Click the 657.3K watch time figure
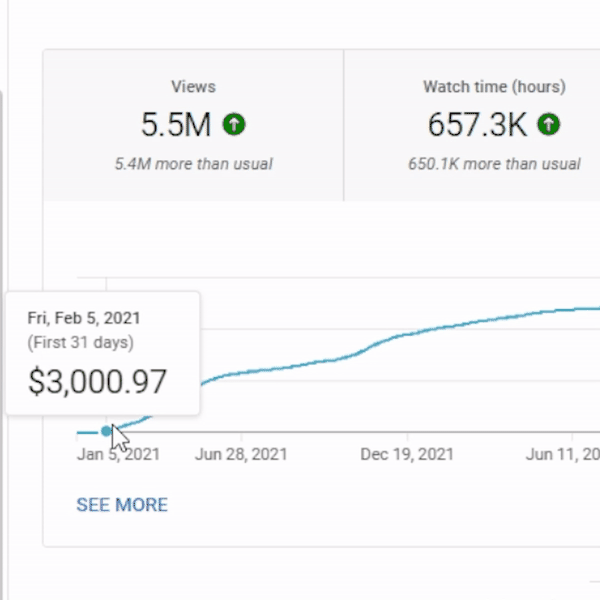The height and width of the screenshot is (600, 600). [x=478, y=125]
